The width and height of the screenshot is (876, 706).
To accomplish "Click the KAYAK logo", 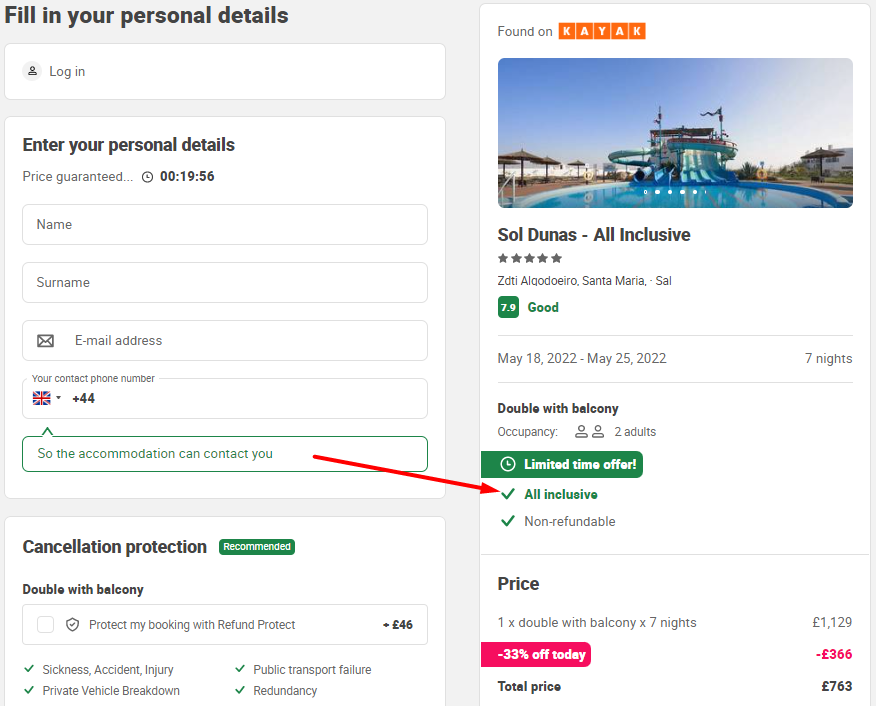I will tap(602, 31).
